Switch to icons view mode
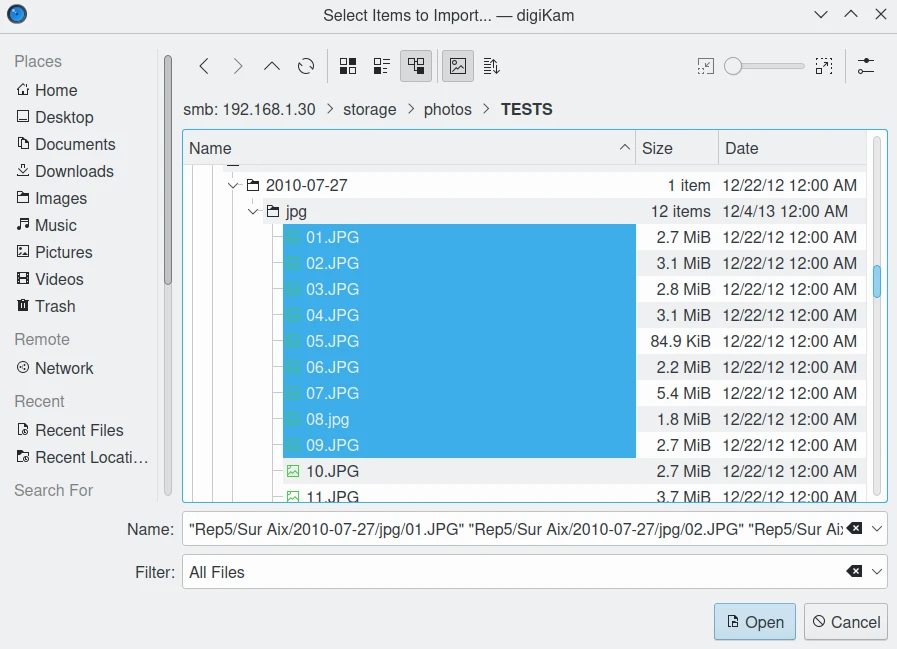The height and width of the screenshot is (649, 897). 348,66
